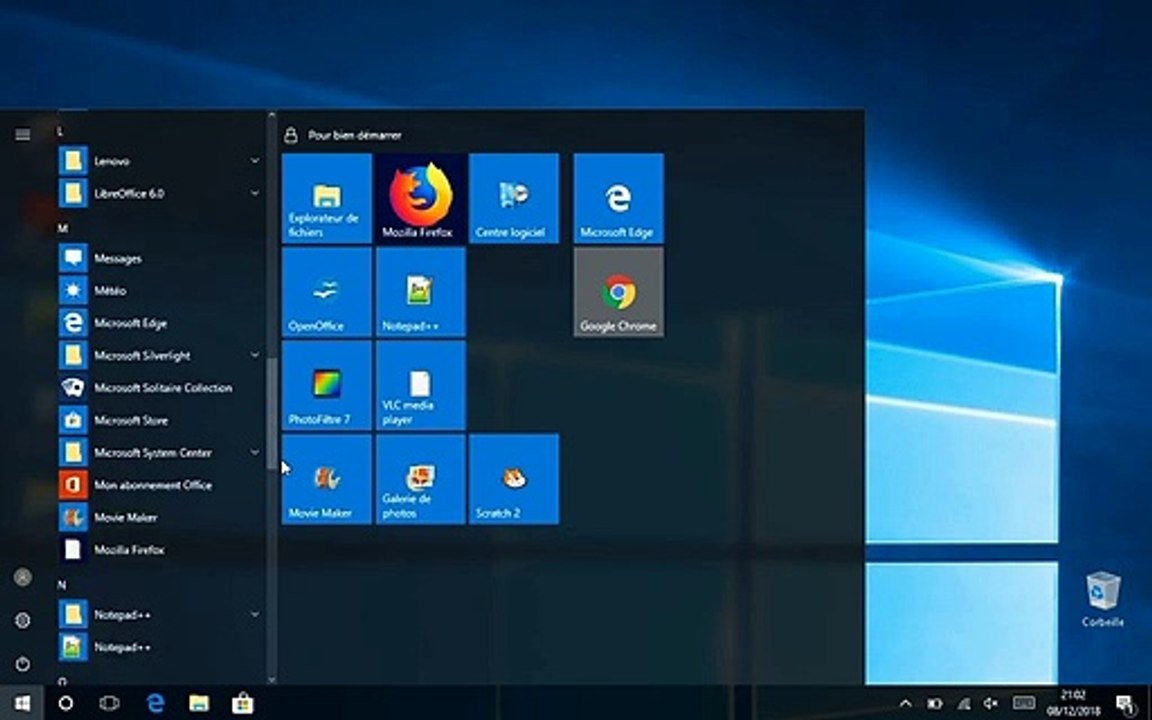The height and width of the screenshot is (720, 1152).
Task: Open Mon abonnement Office
Action: pyautogui.click(x=160, y=484)
